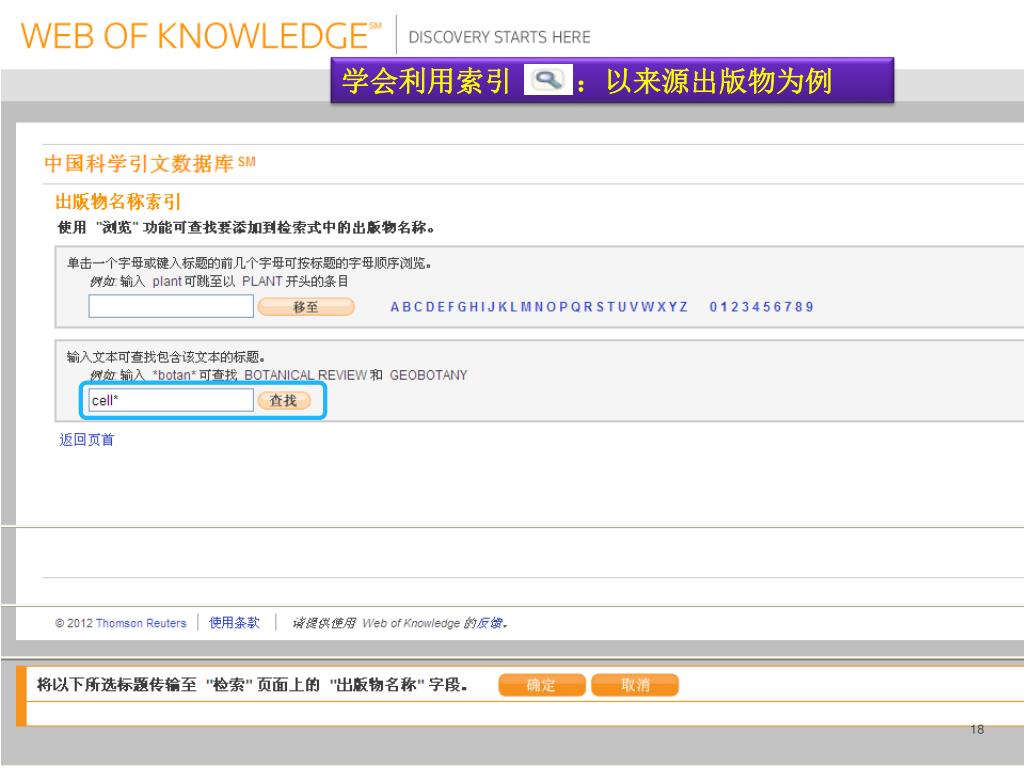This screenshot has height=768, width=1024.
Task: Browse titles starting with digit 0
Action: [714, 307]
